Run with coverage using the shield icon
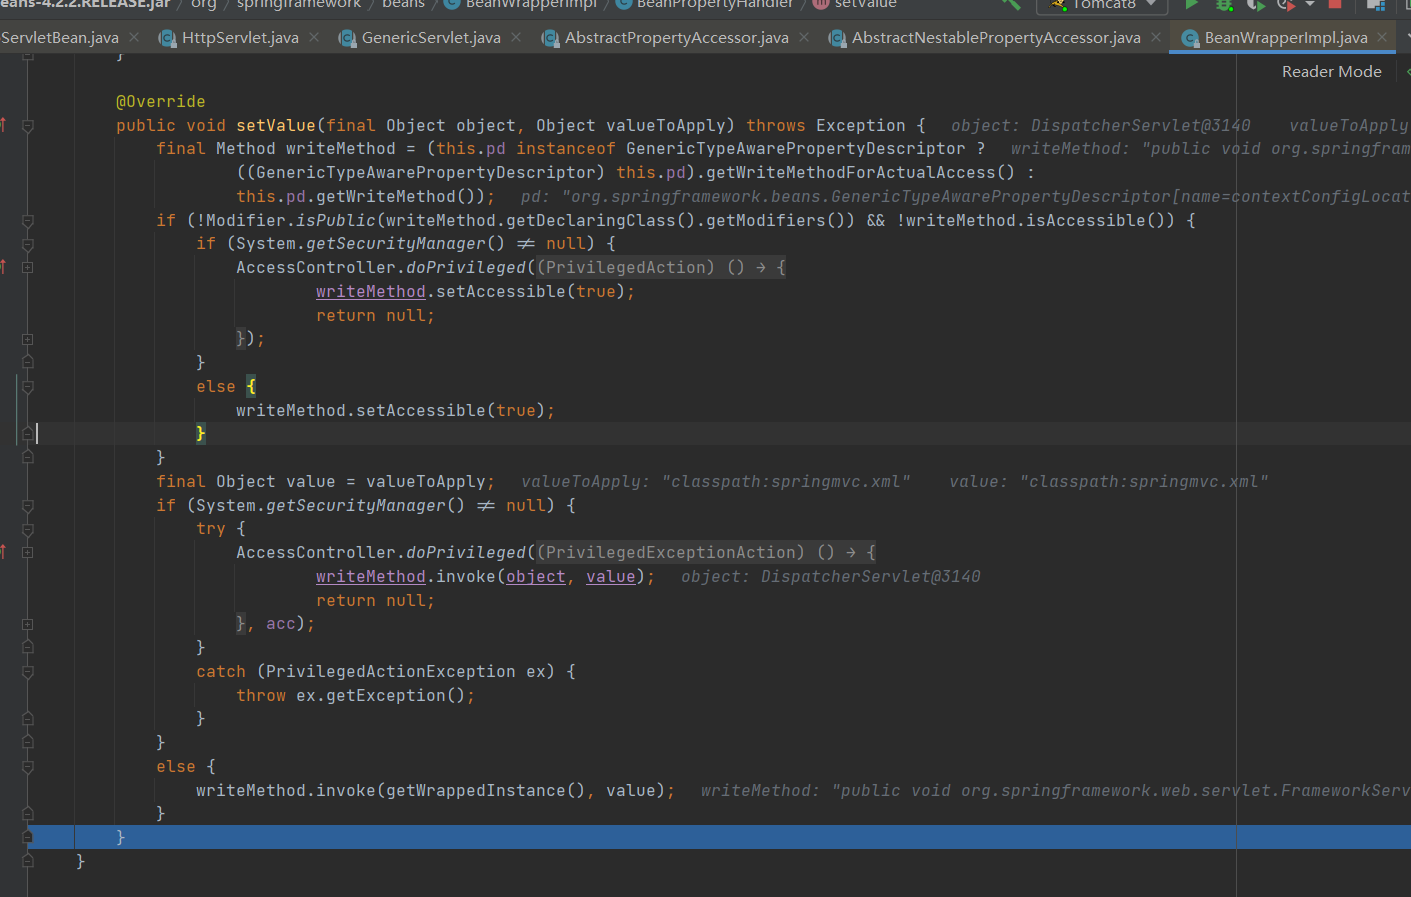The height and width of the screenshot is (897, 1411). pyautogui.click(x=1255, y=4)
